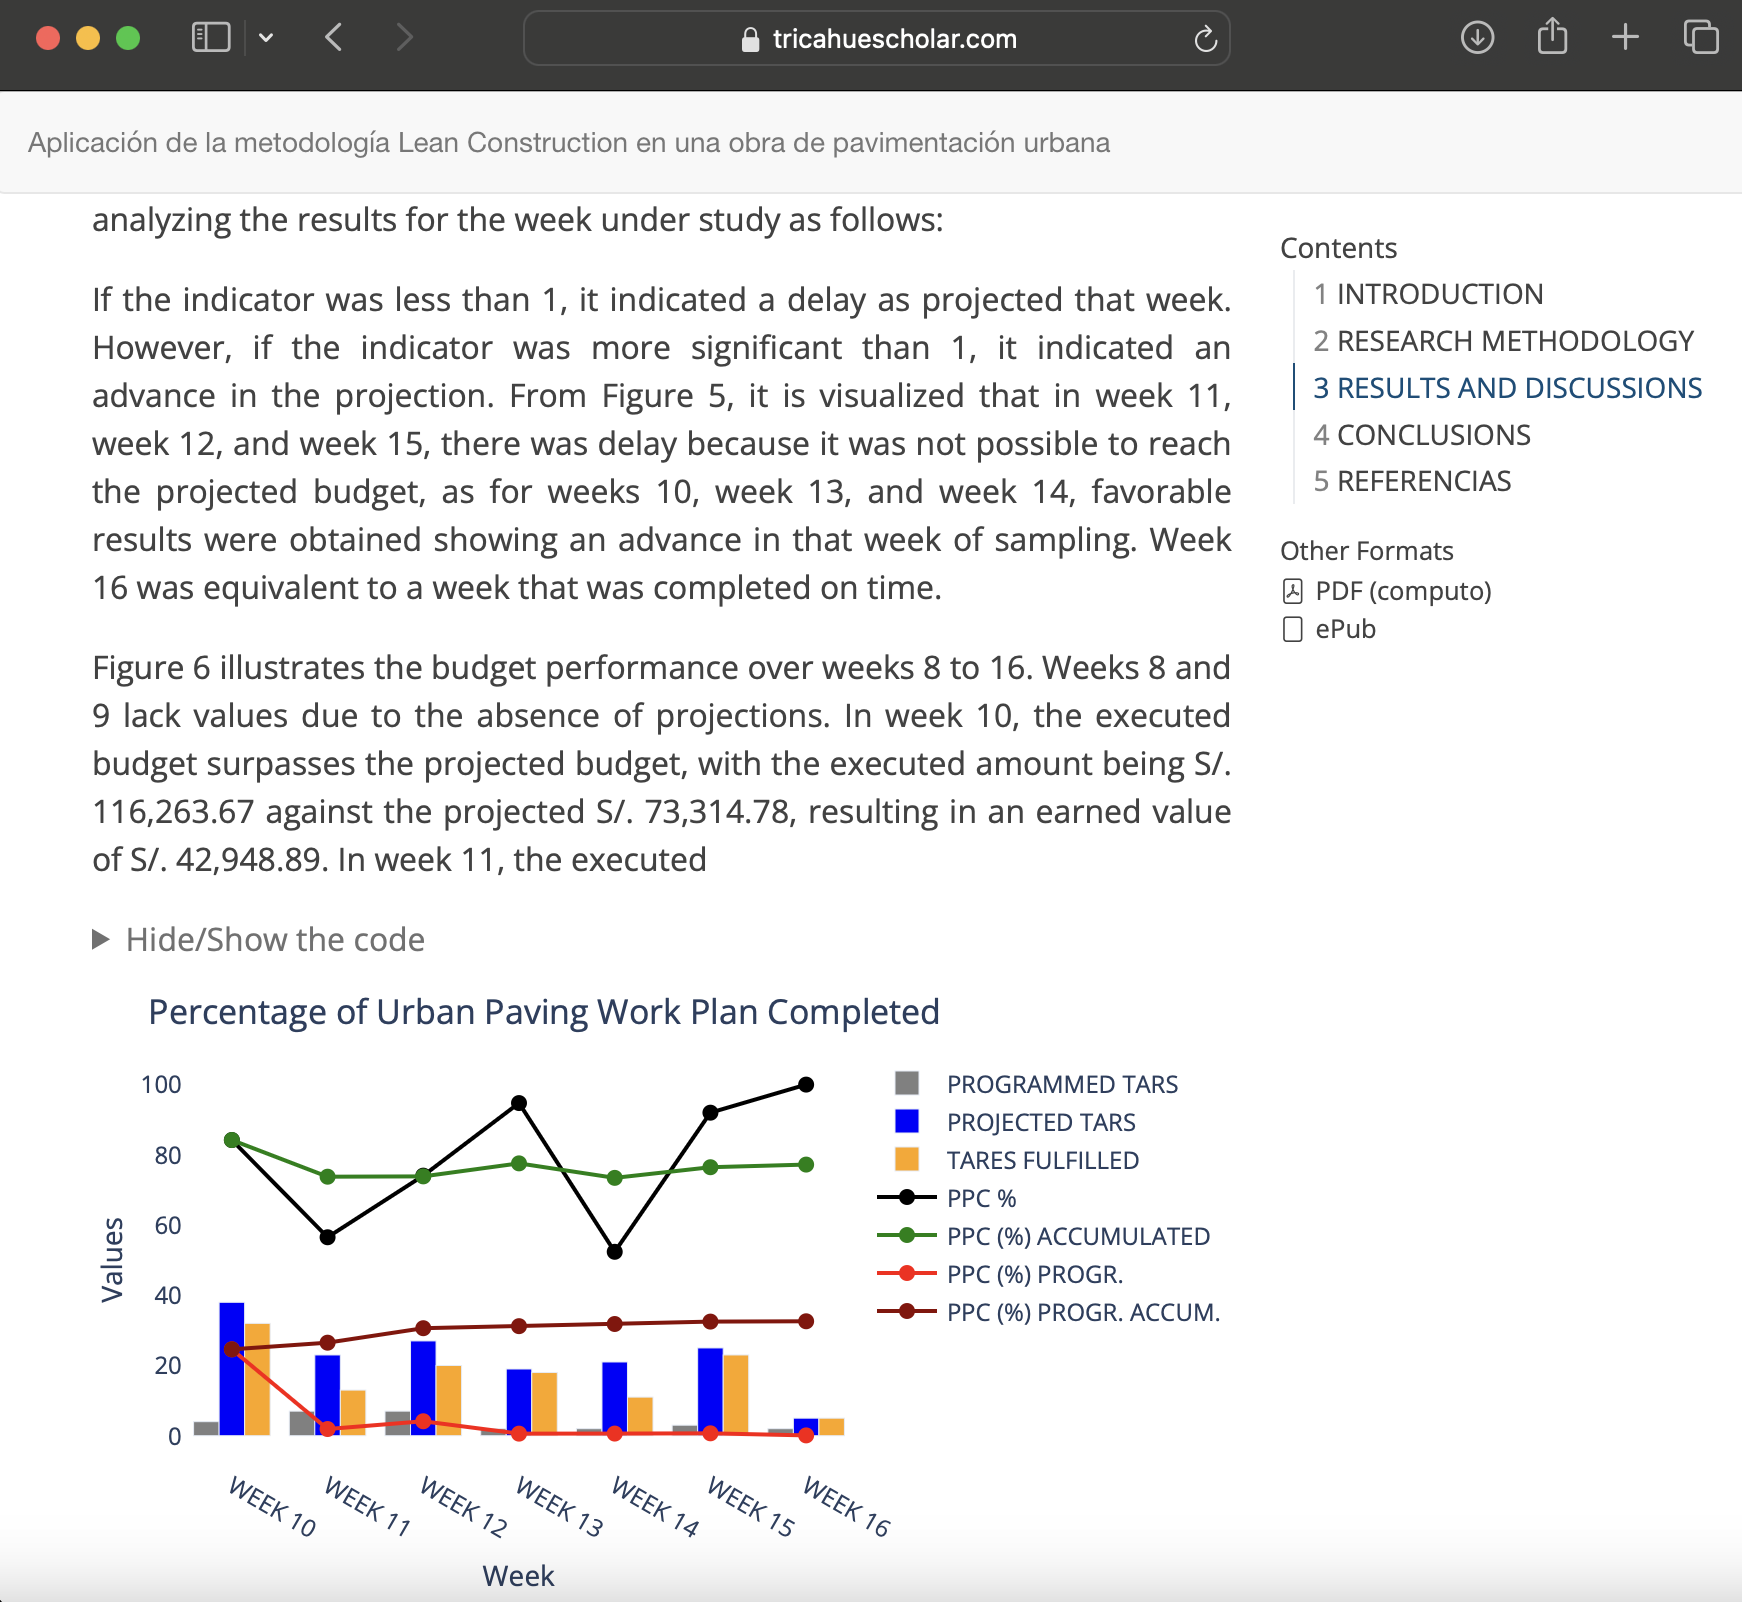Click the PDF file icon beside PDF (computo)
This screenshot has height=1602, width=1742.
1292,591
